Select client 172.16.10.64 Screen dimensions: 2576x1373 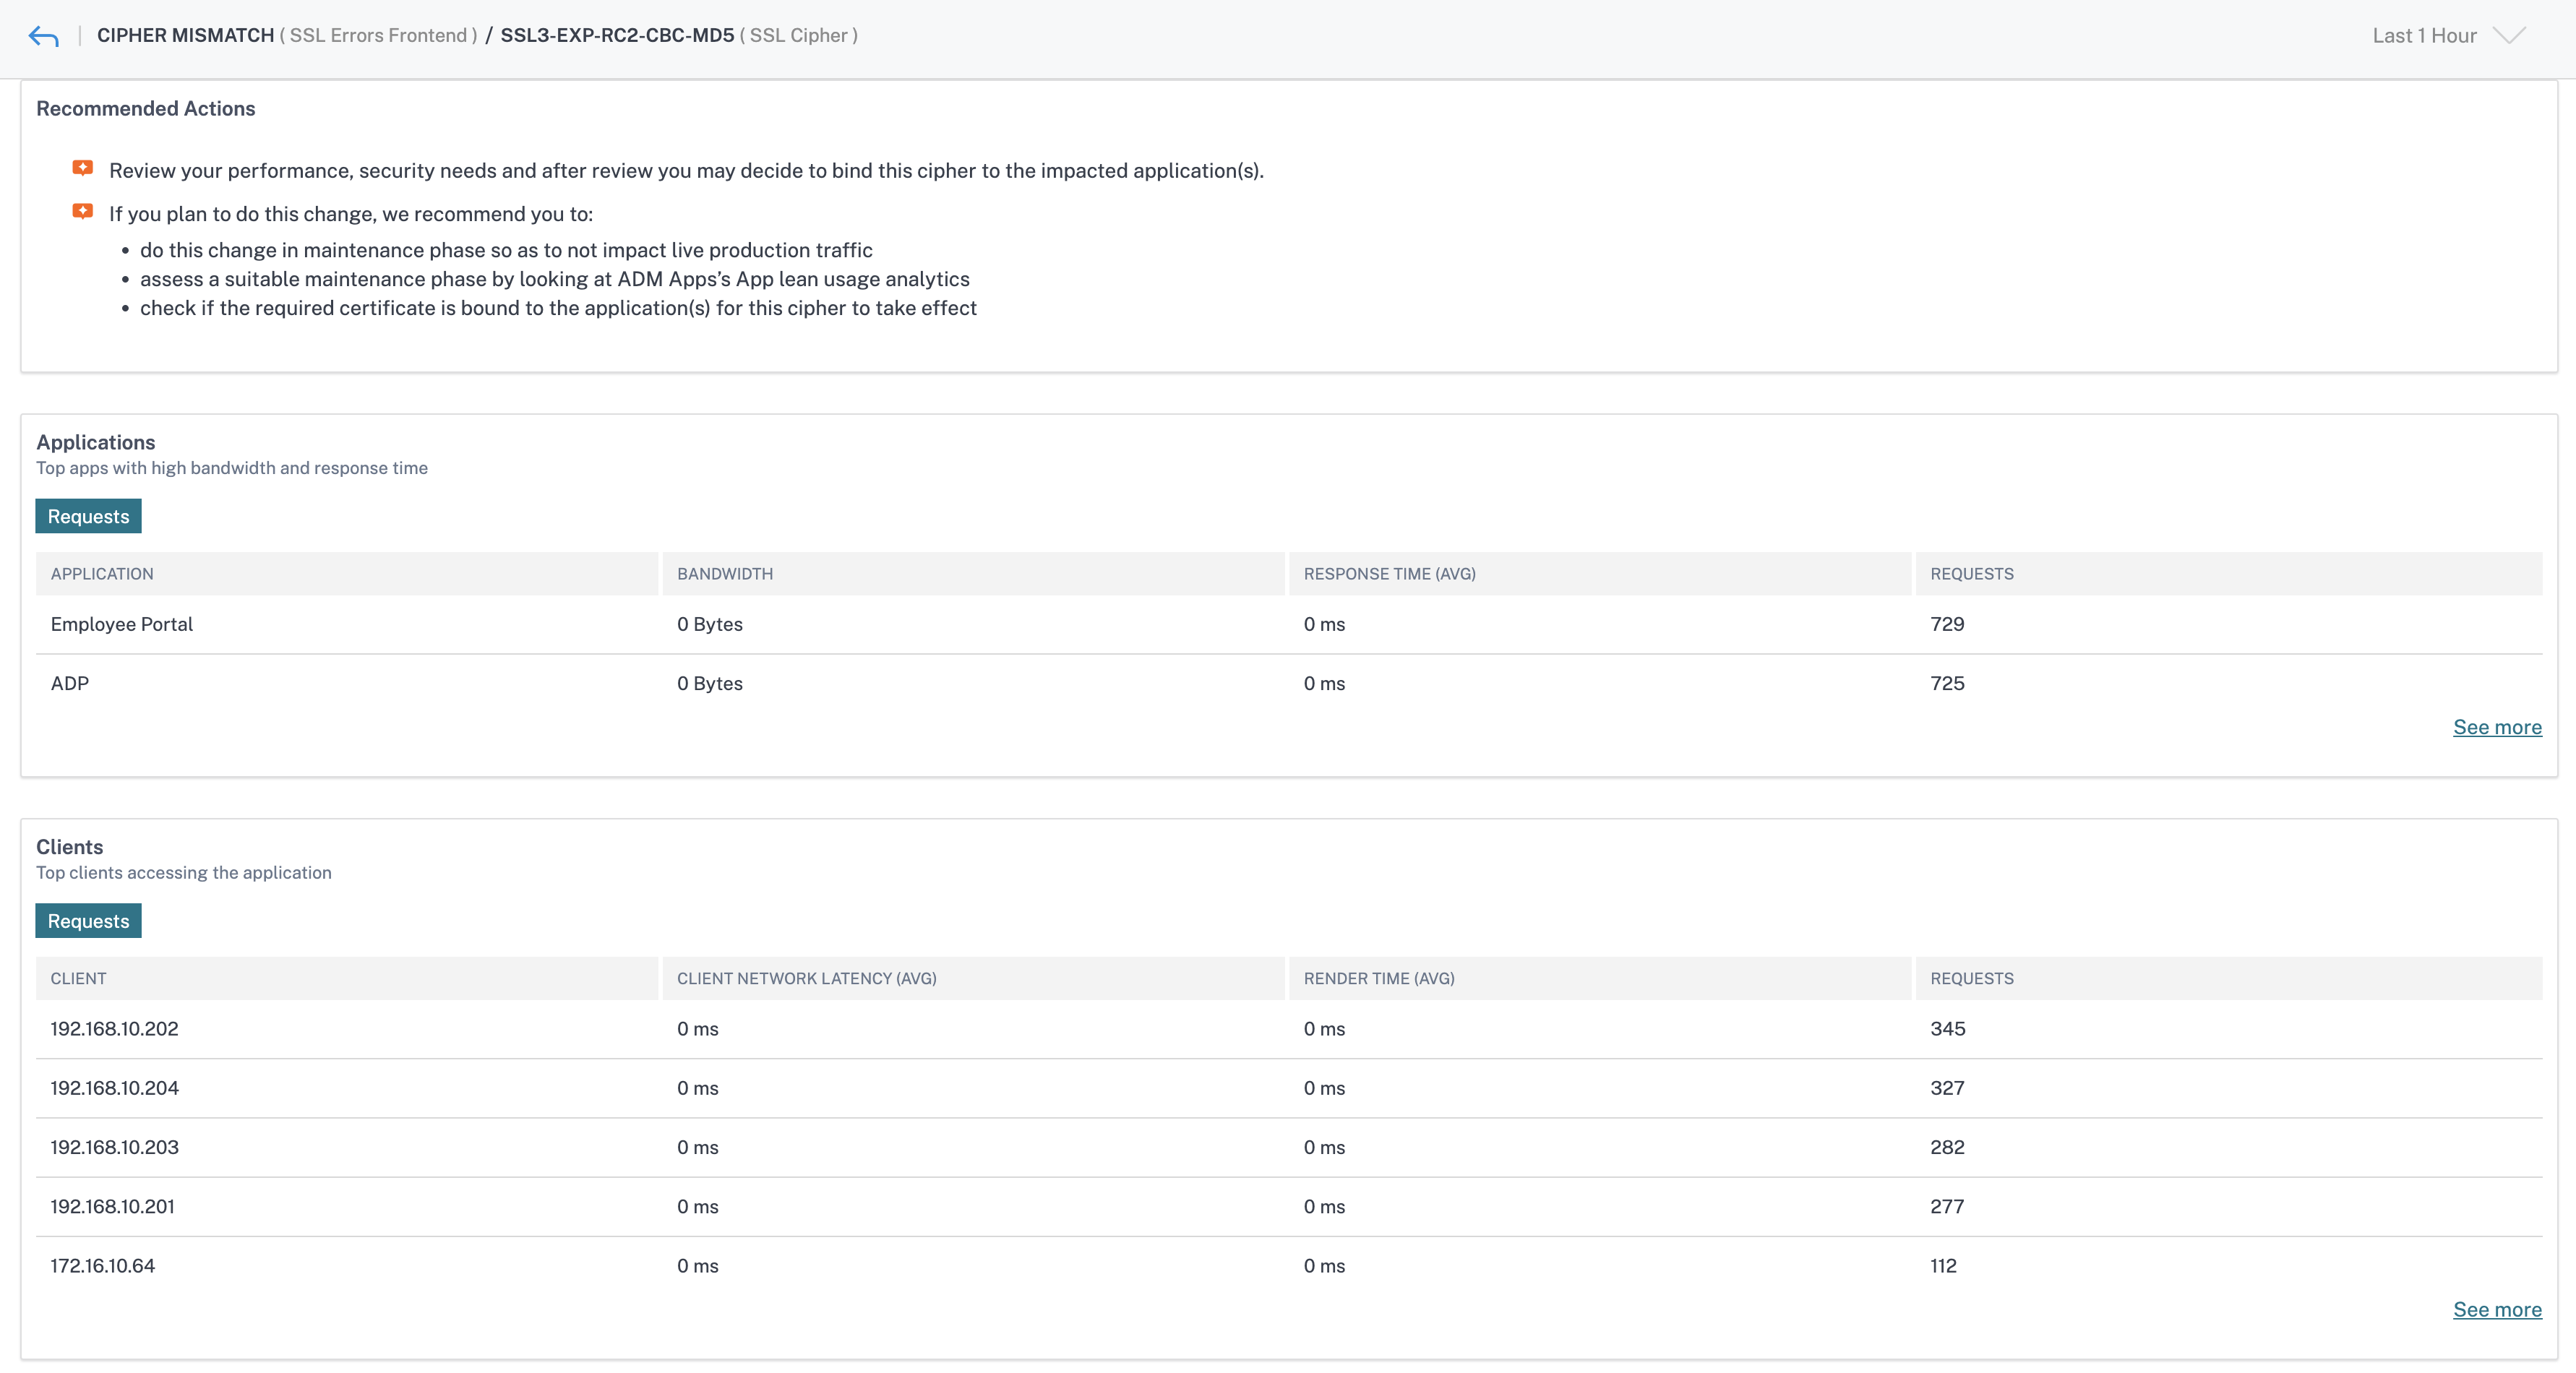click(x=102, y=1266)
